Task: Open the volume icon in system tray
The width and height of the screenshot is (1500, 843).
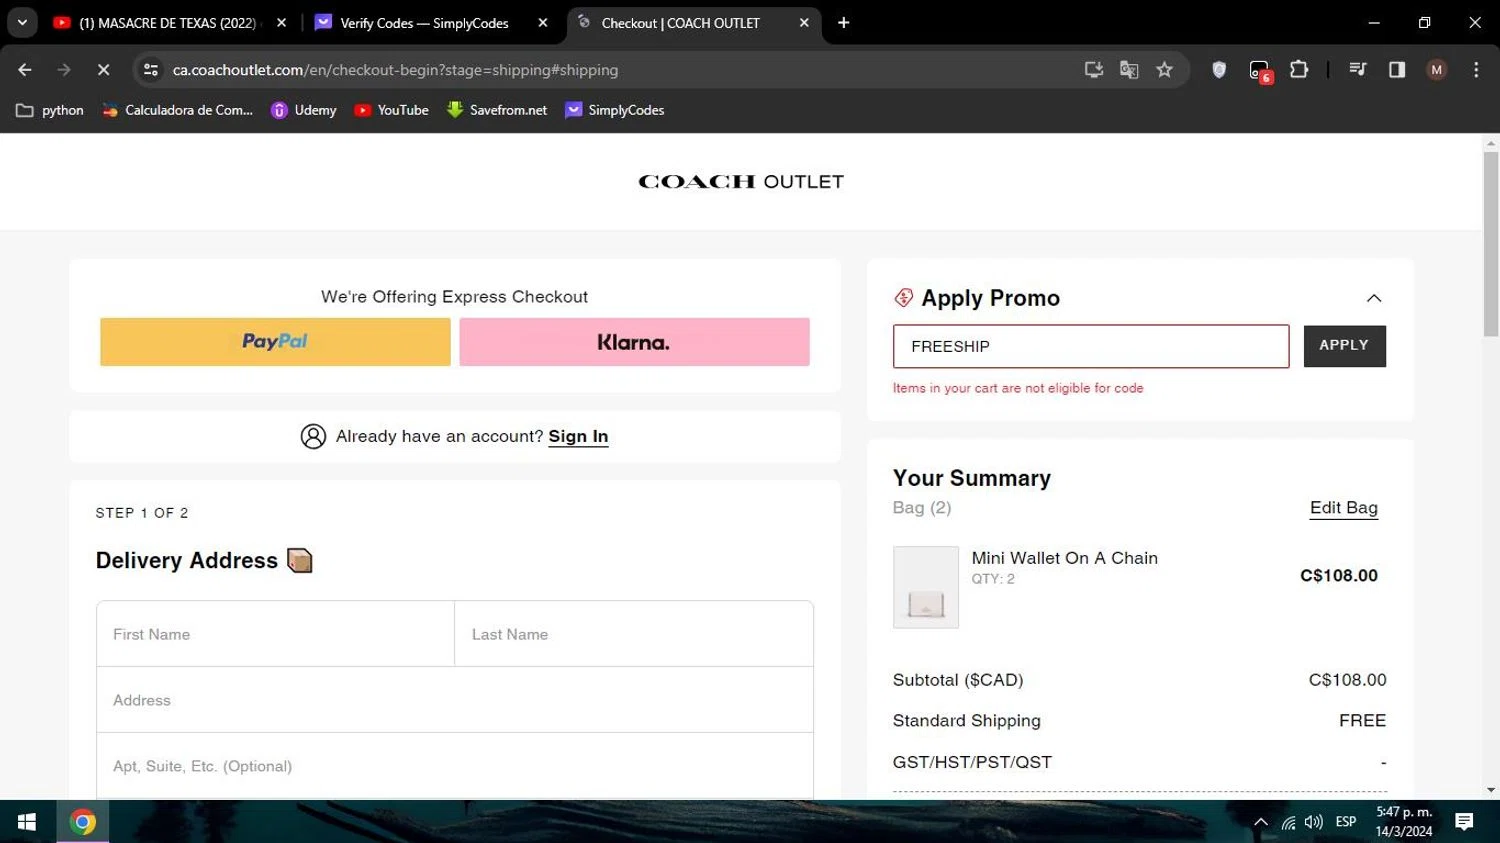Action: coord(1314,822)
